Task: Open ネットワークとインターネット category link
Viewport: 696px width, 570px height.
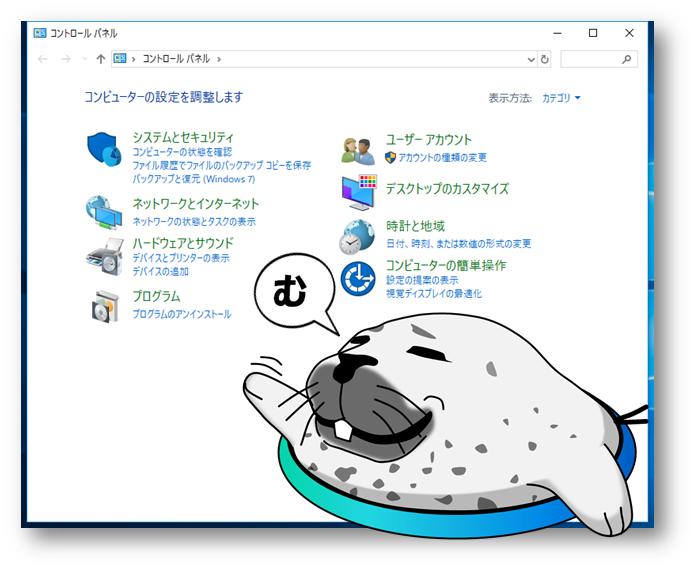Action: [196, 204]
